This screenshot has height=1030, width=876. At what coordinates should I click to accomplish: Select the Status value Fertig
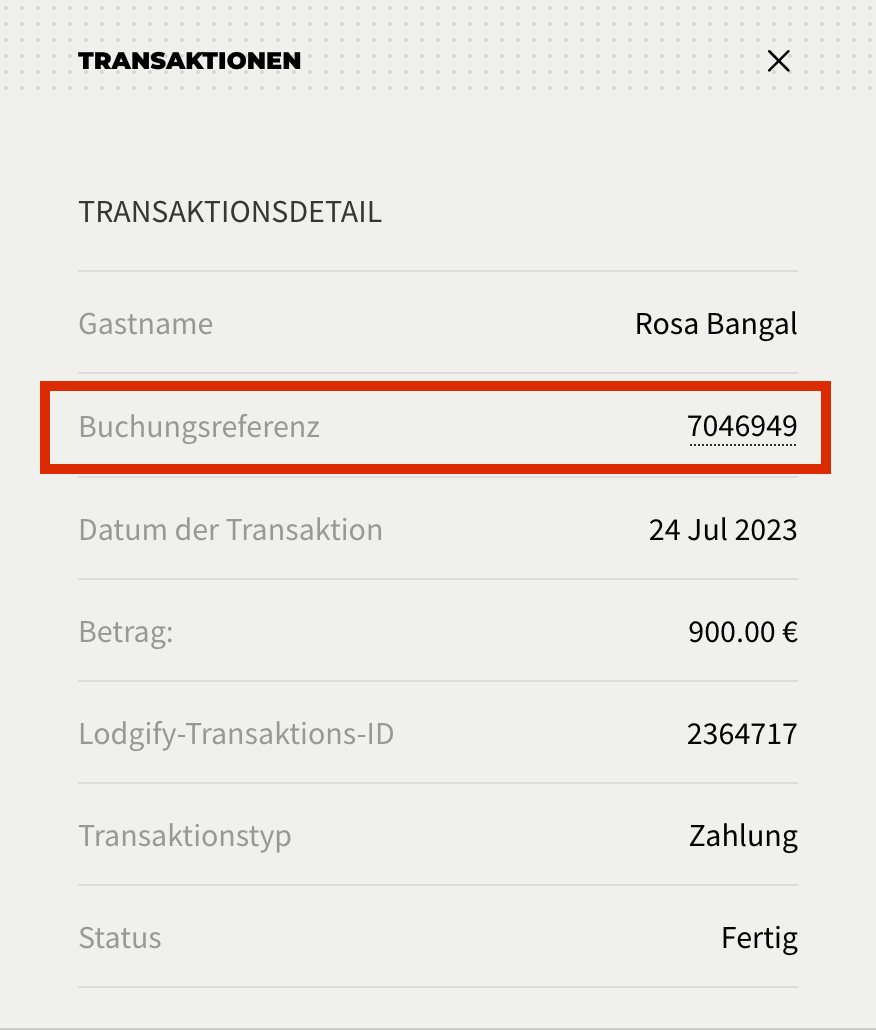(x=759, y=937)
